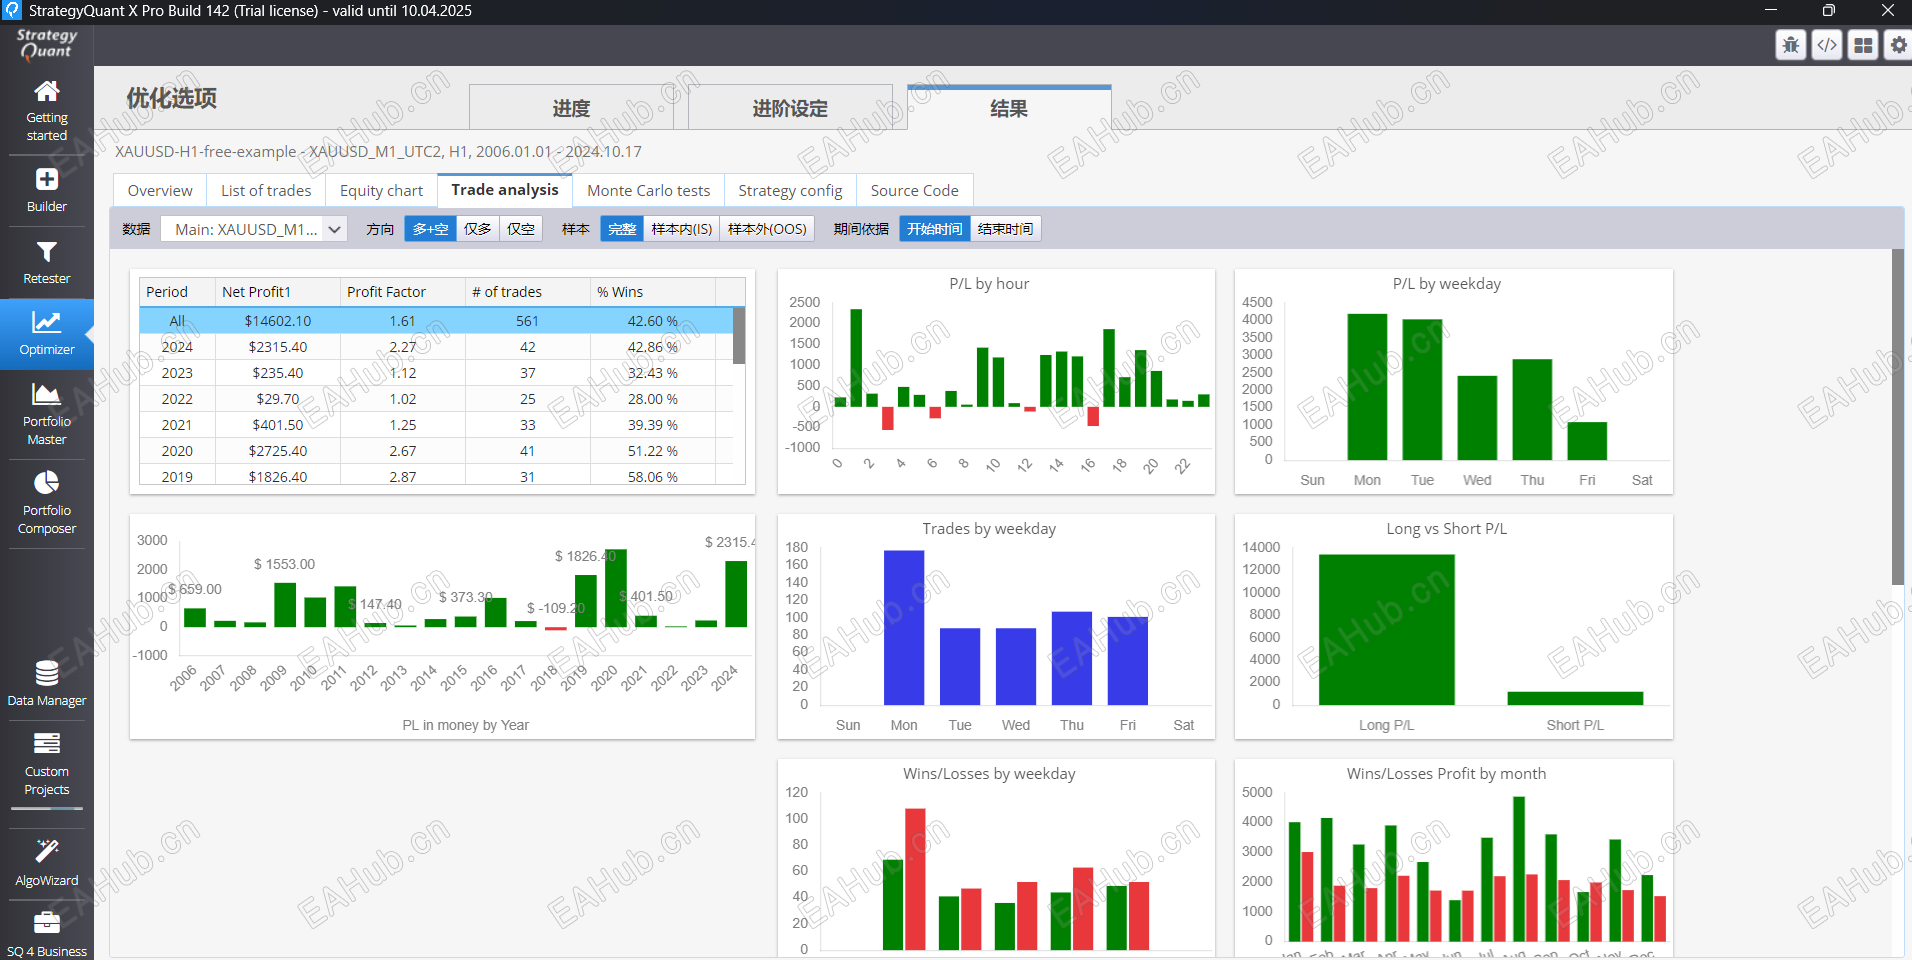The image size is (1912, 960).
Task: Select the 2024 row in period table
Action: [437, 347]
